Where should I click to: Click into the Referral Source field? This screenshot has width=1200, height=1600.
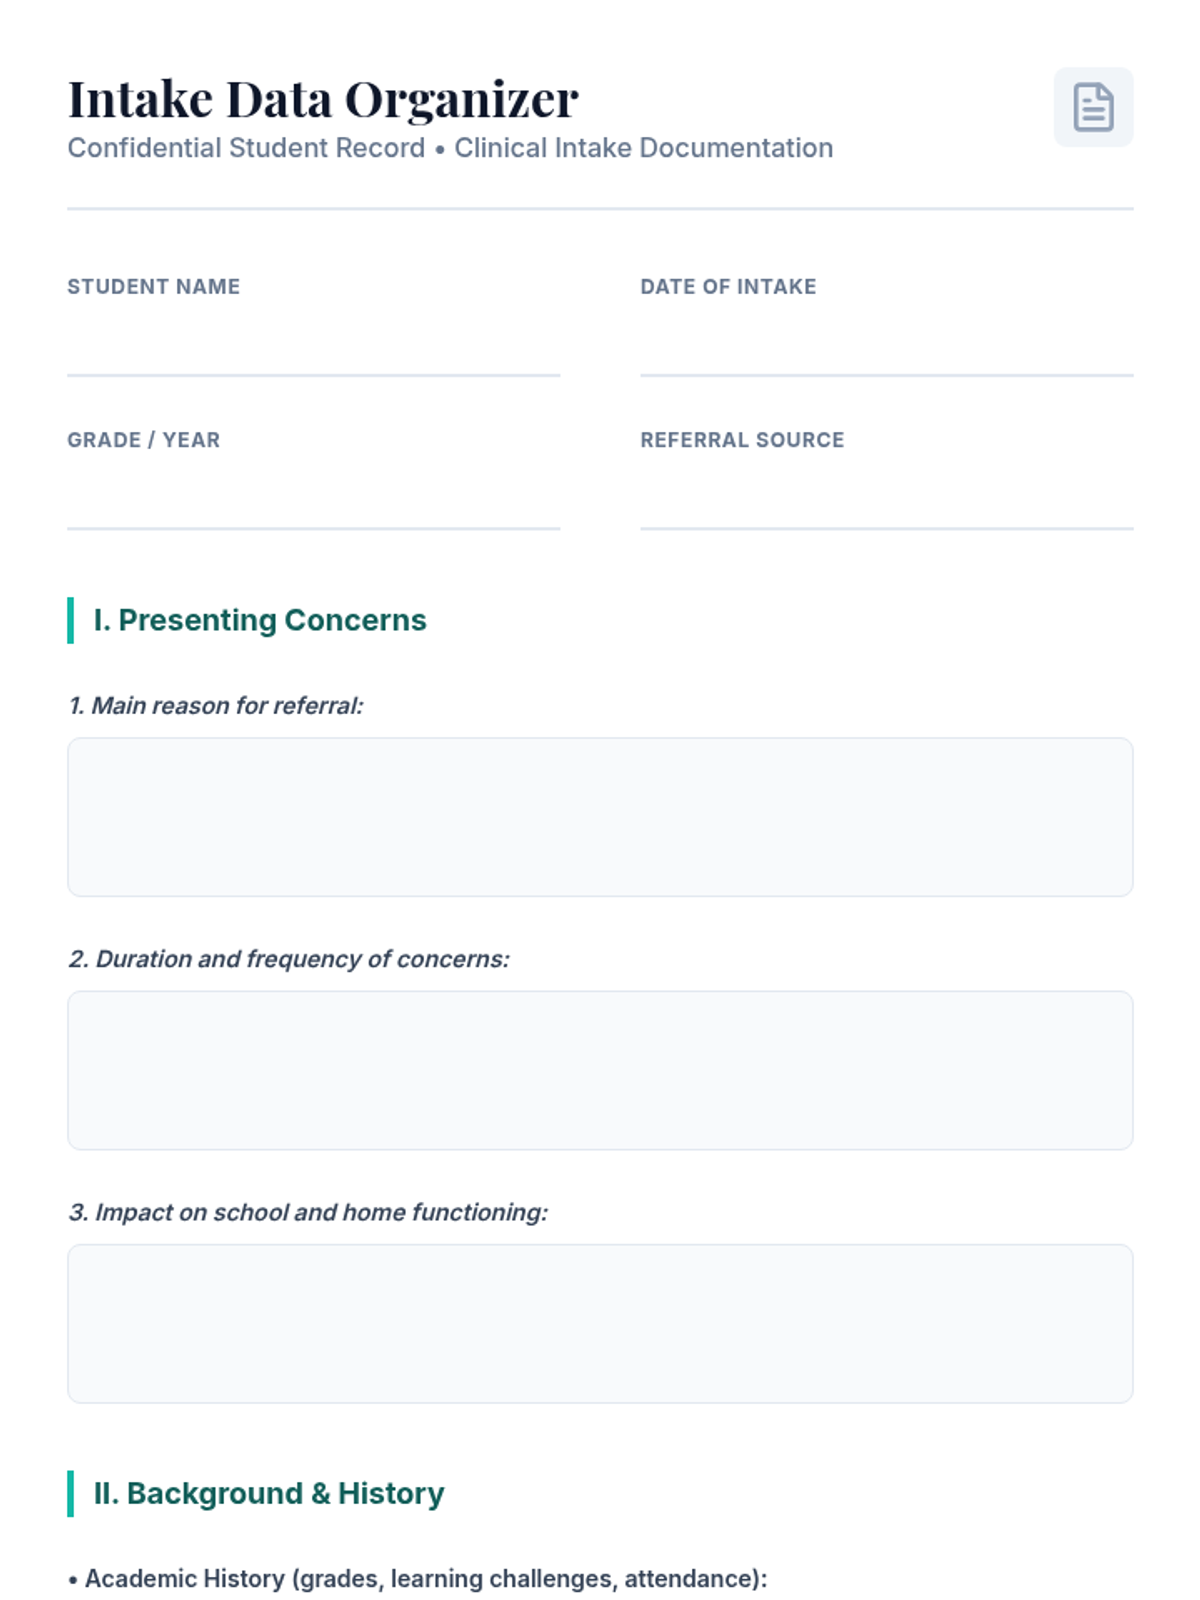pos(886,501)
